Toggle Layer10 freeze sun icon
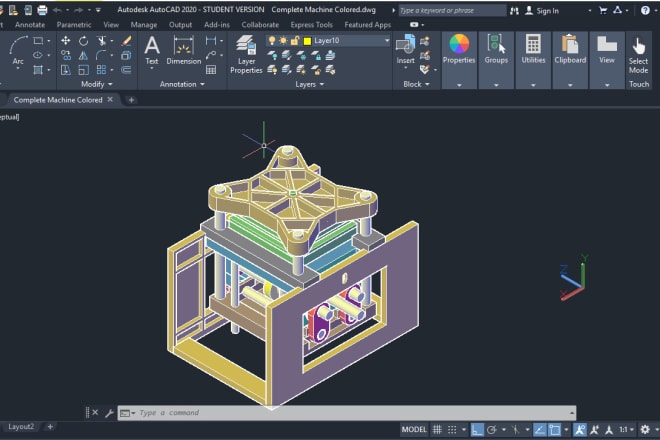 [x=283, y=40]
